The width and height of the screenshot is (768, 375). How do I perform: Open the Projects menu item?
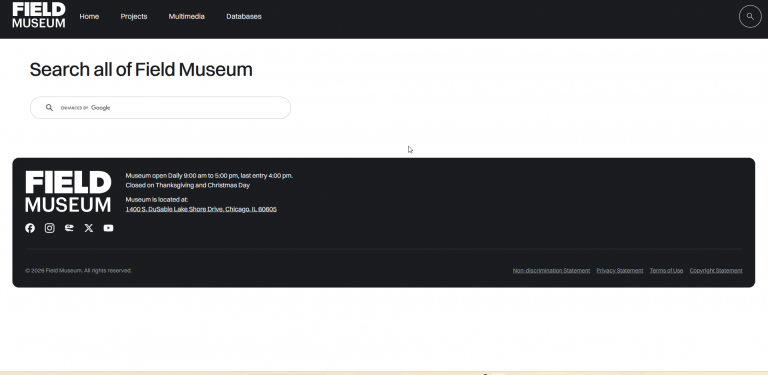pyautogui.click(x=134, y=16)
